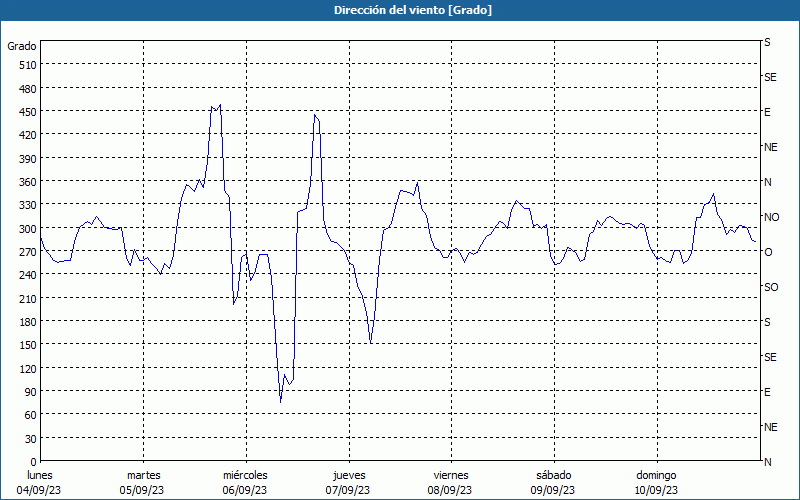Select the 480 value on the degree axis
Screen dimensions: 800x500
point(28,89)
